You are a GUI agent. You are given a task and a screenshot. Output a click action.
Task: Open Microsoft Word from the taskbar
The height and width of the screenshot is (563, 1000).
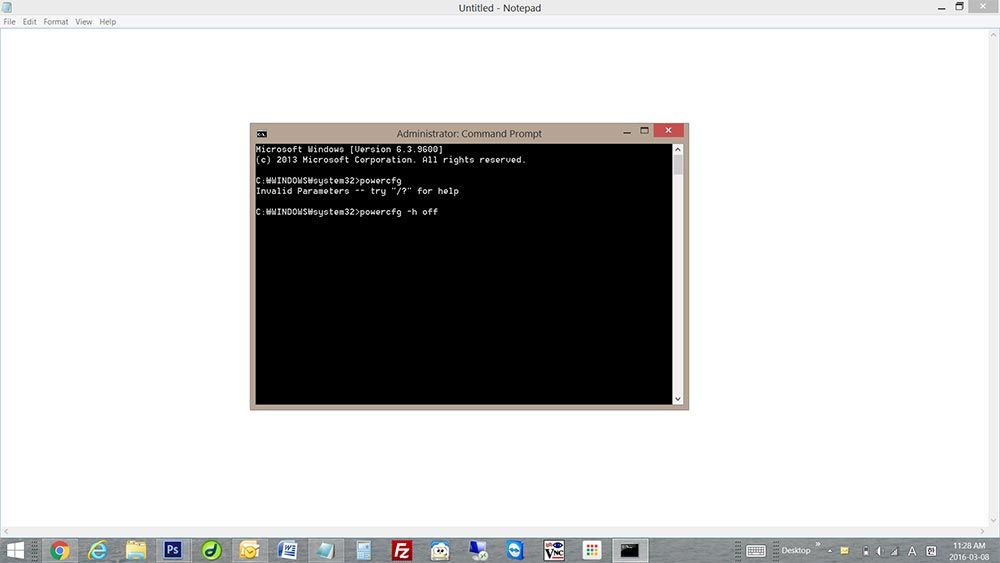[288, 550]
